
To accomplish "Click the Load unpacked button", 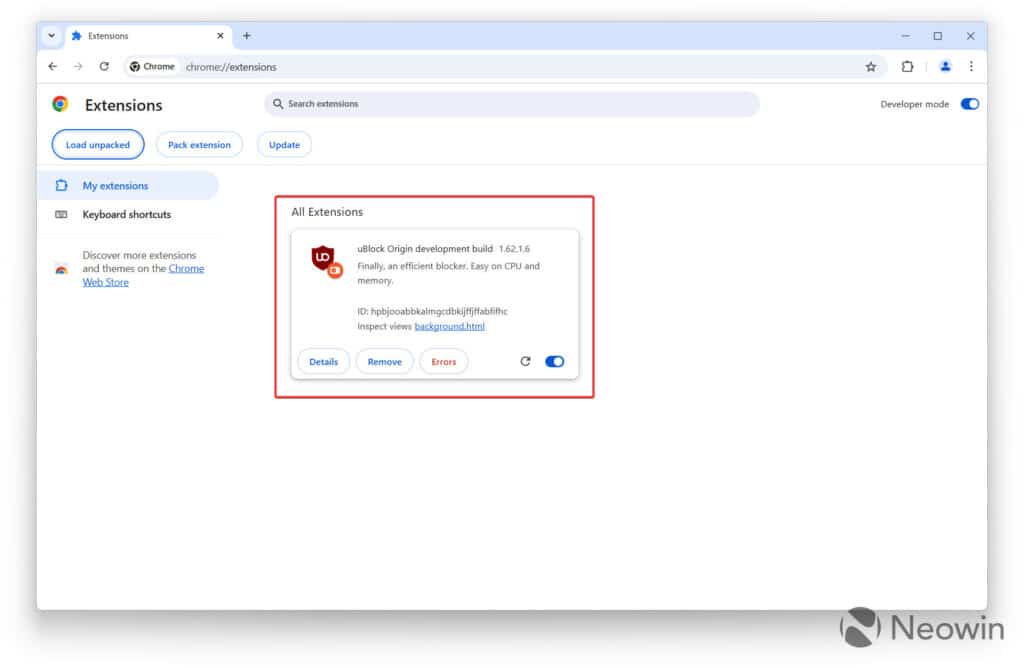I will click(x=98, y=145).
